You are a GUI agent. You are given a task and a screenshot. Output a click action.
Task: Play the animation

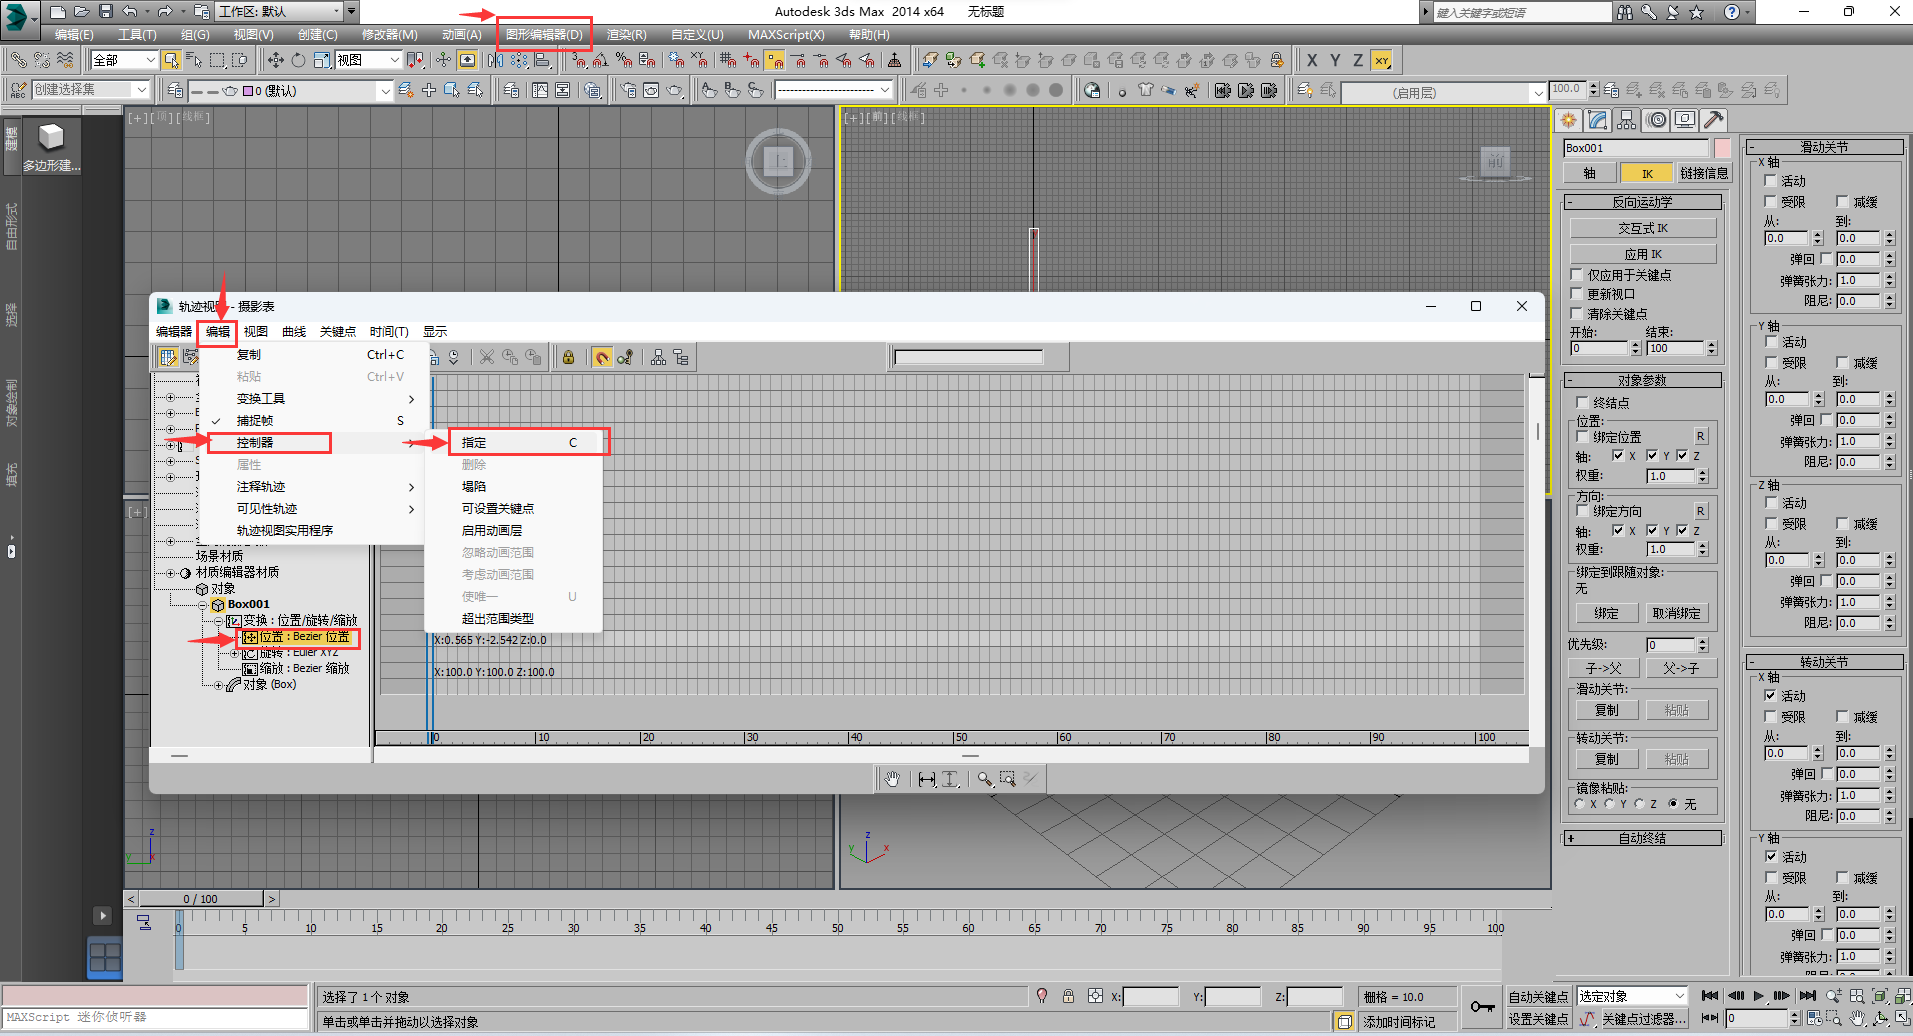pos(1758,996)
